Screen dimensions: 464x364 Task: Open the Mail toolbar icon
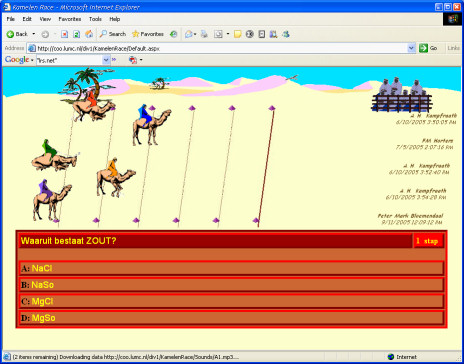(189, 34)
